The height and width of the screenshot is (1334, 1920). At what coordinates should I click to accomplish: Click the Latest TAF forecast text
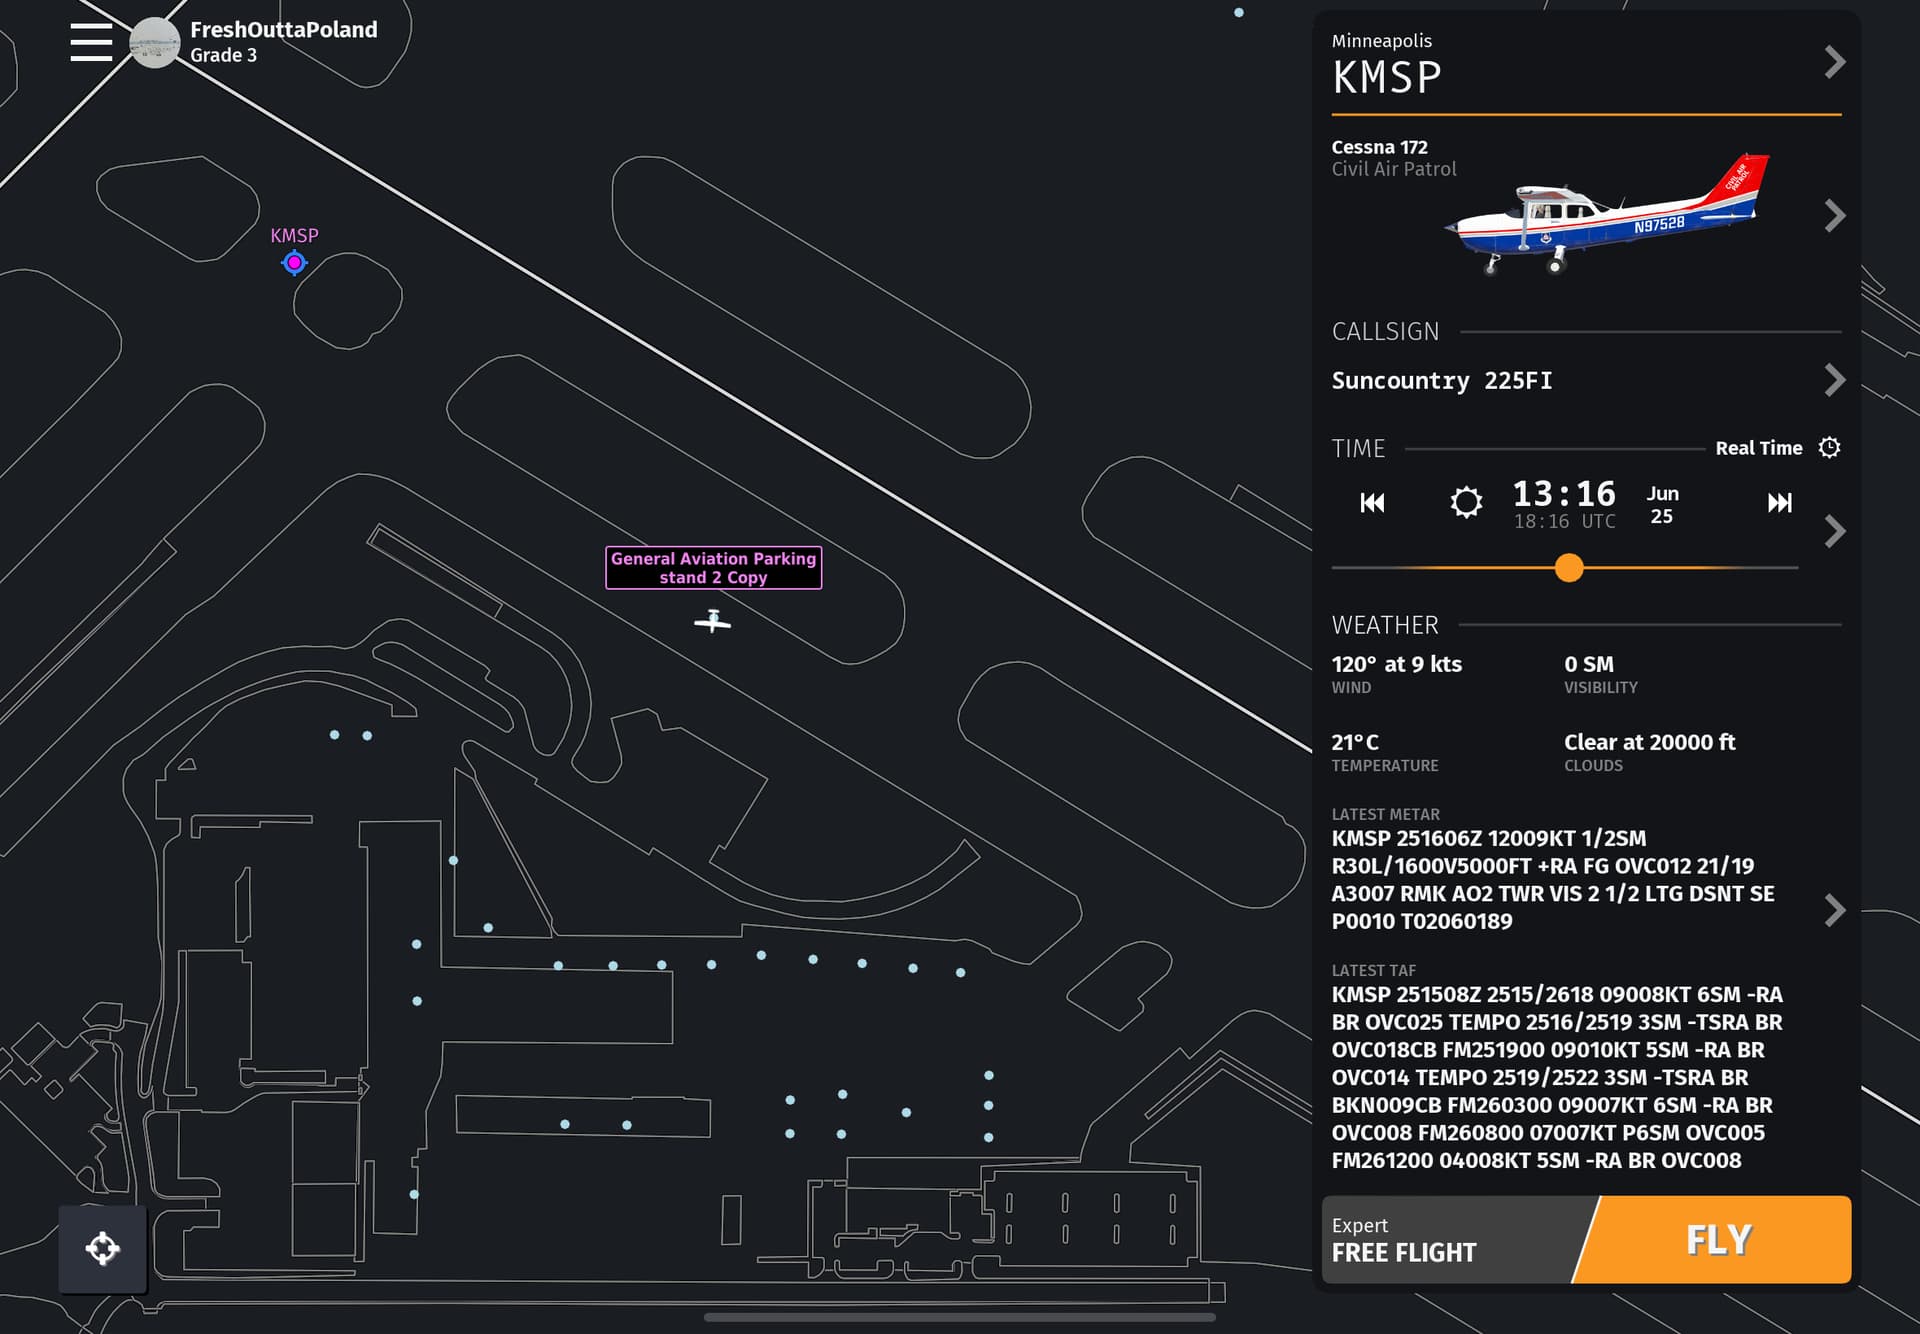(1557, 1078)
